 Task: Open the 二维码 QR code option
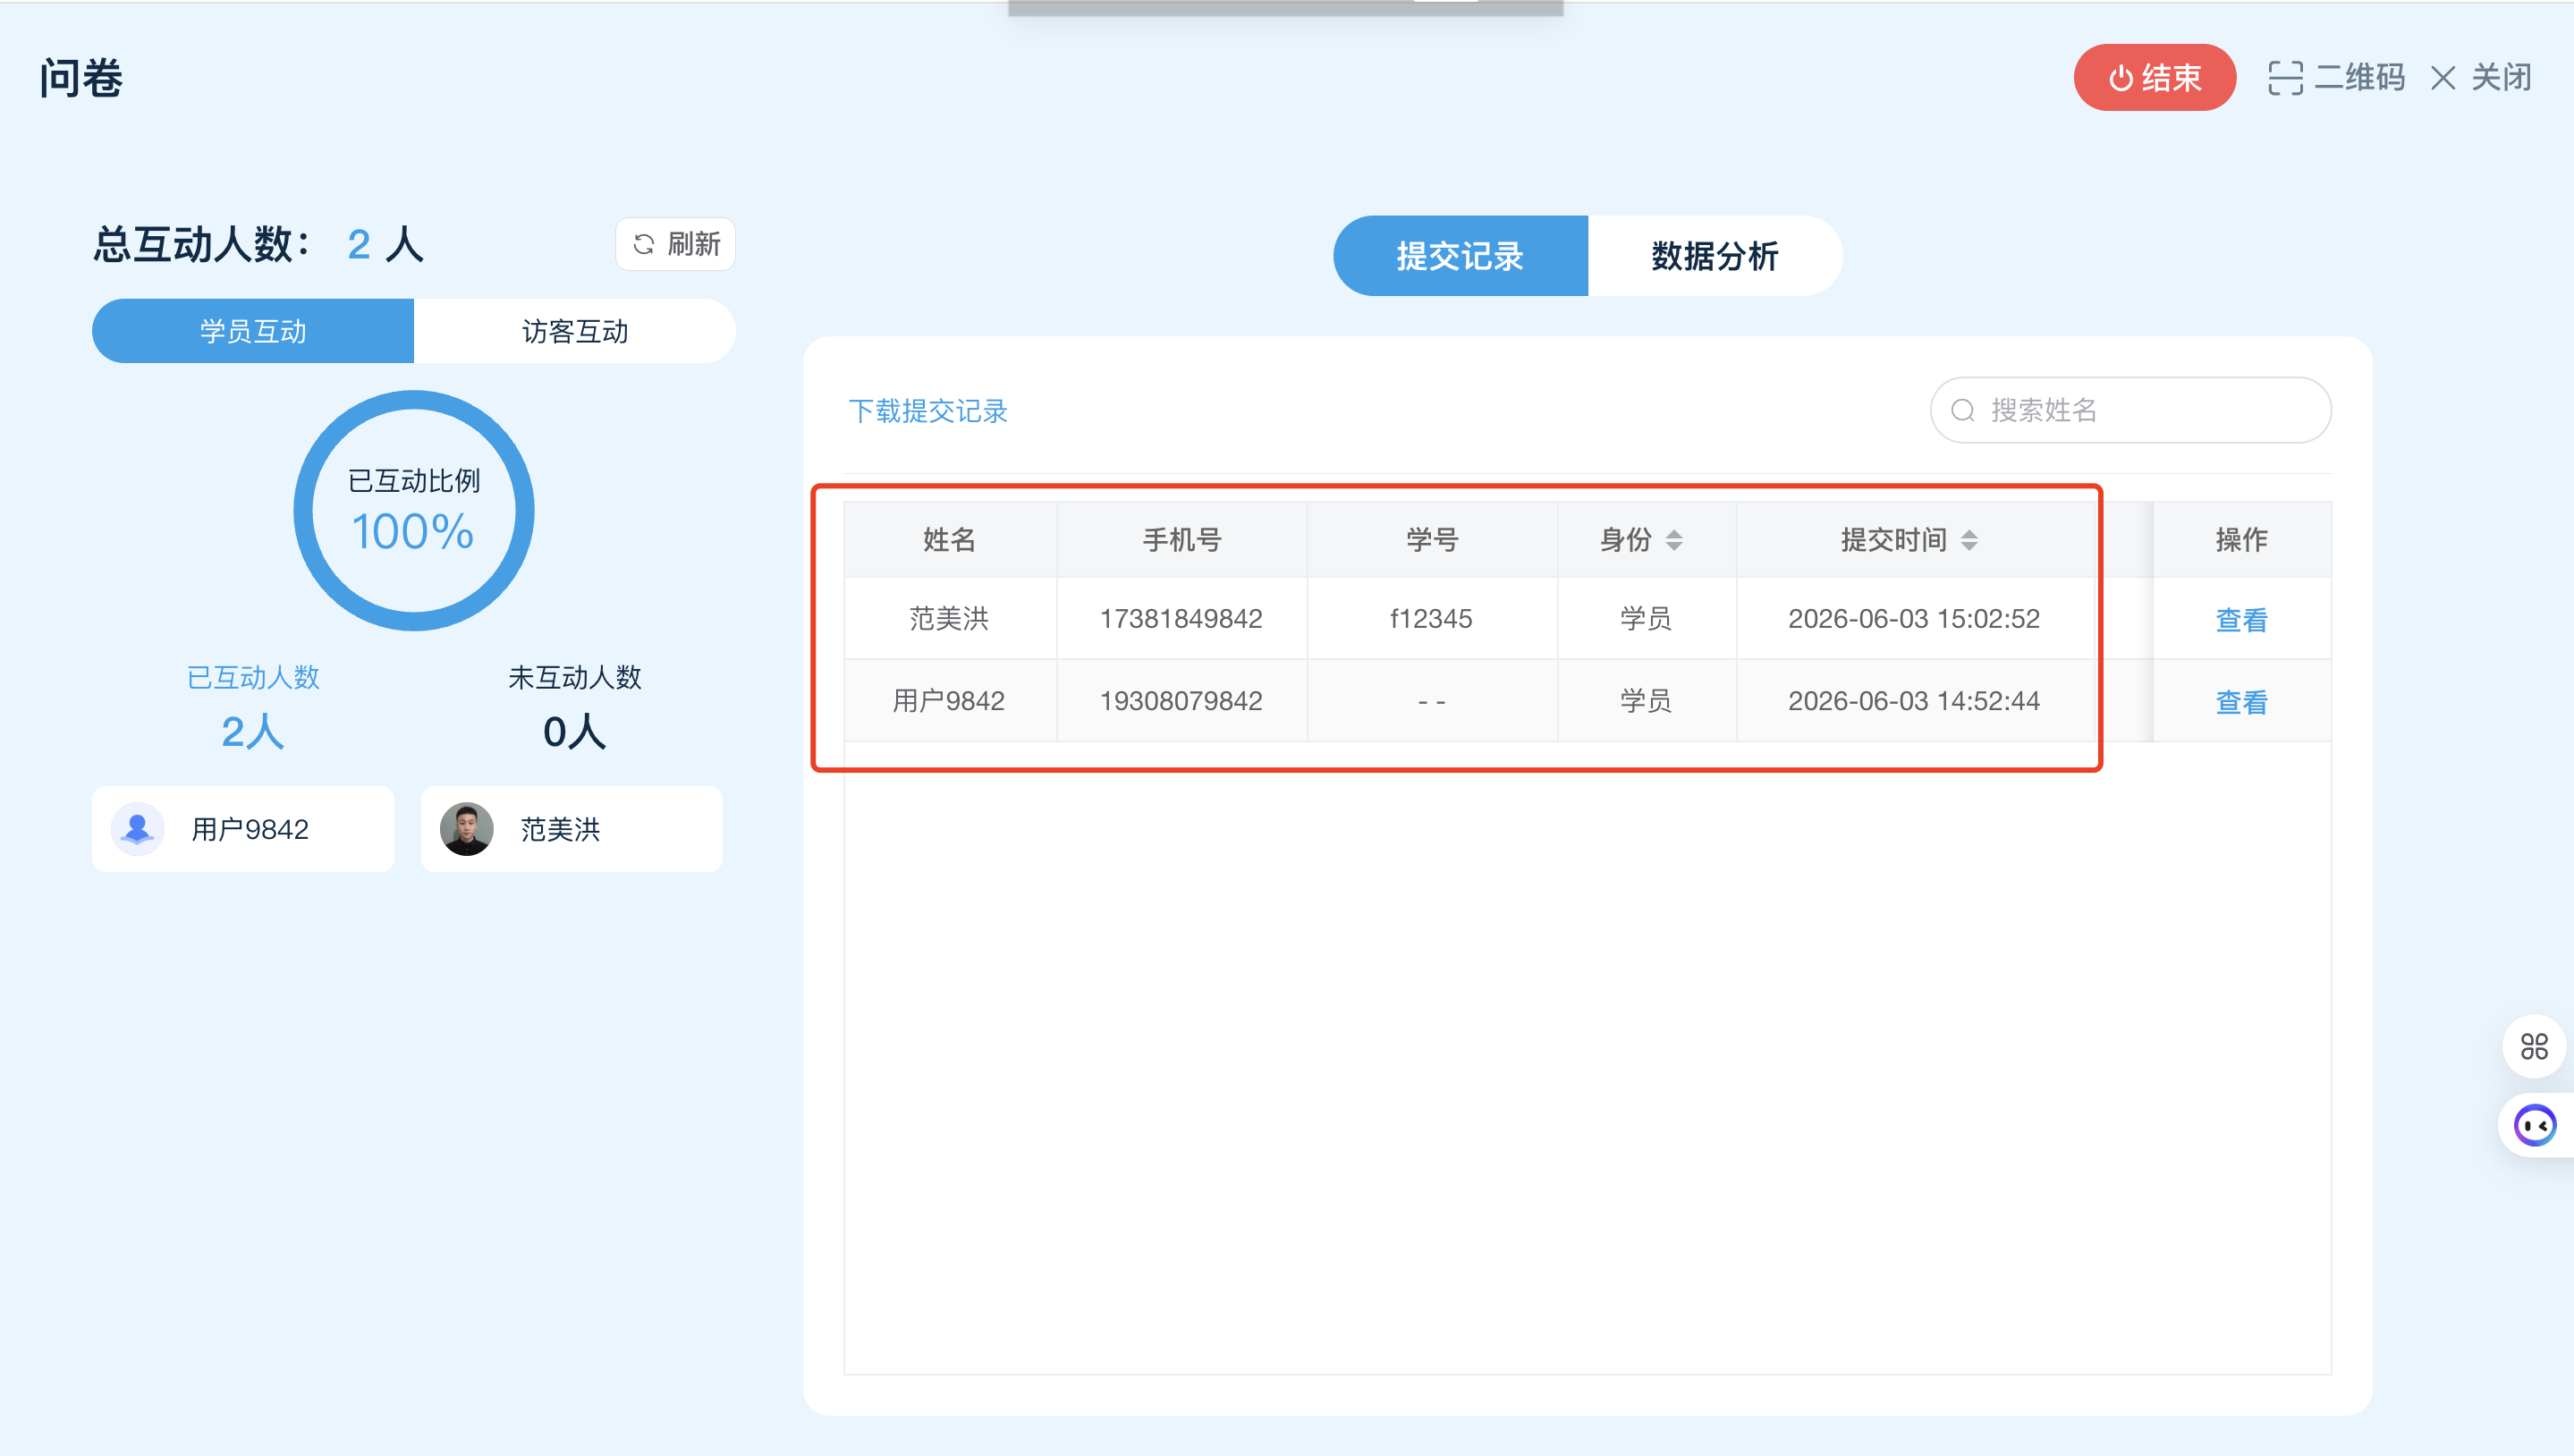coord(2336,77)
